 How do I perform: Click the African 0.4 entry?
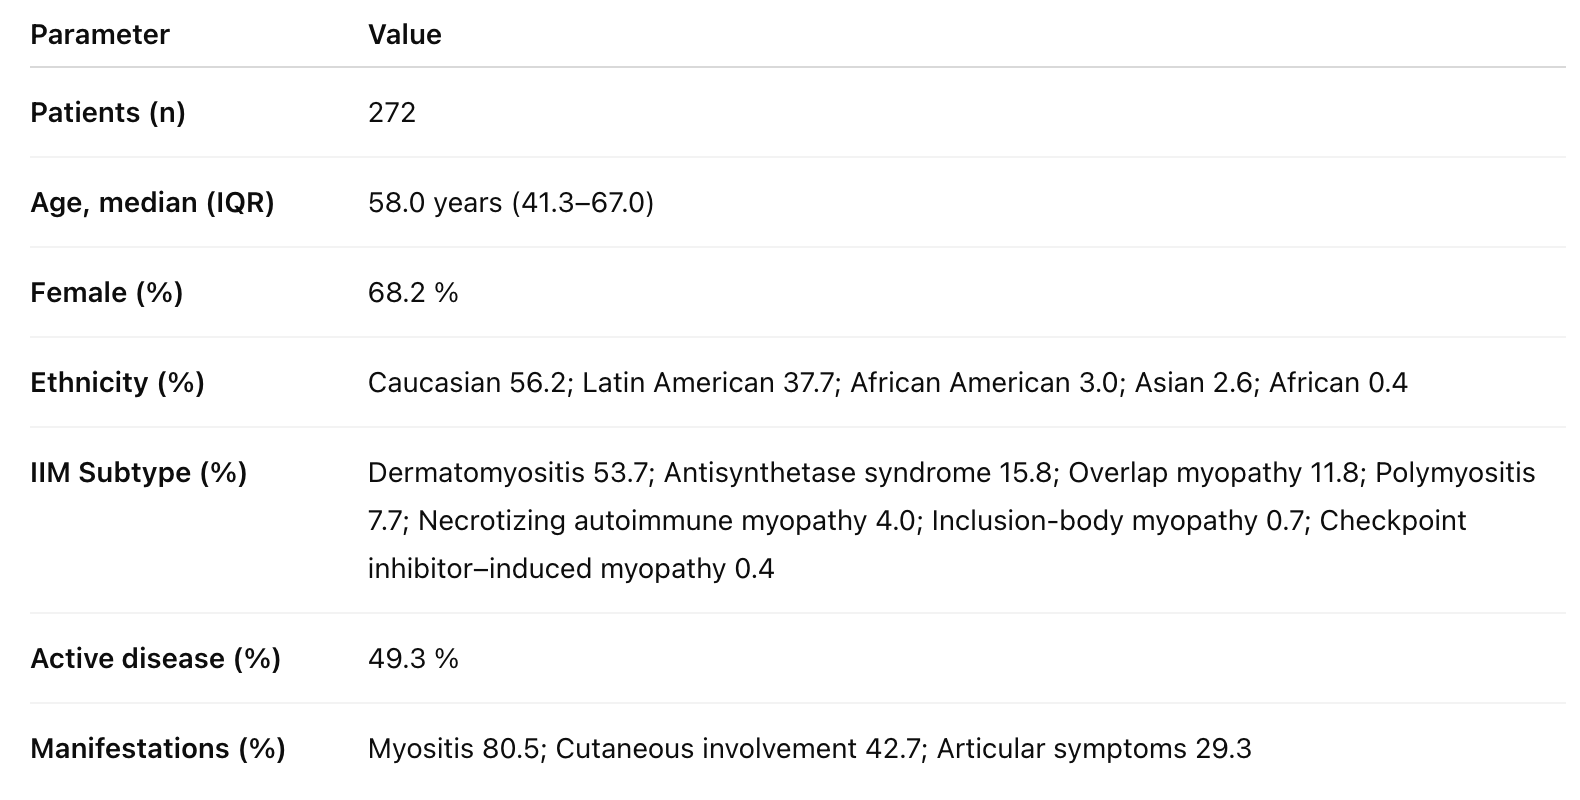click(1338, 383)
